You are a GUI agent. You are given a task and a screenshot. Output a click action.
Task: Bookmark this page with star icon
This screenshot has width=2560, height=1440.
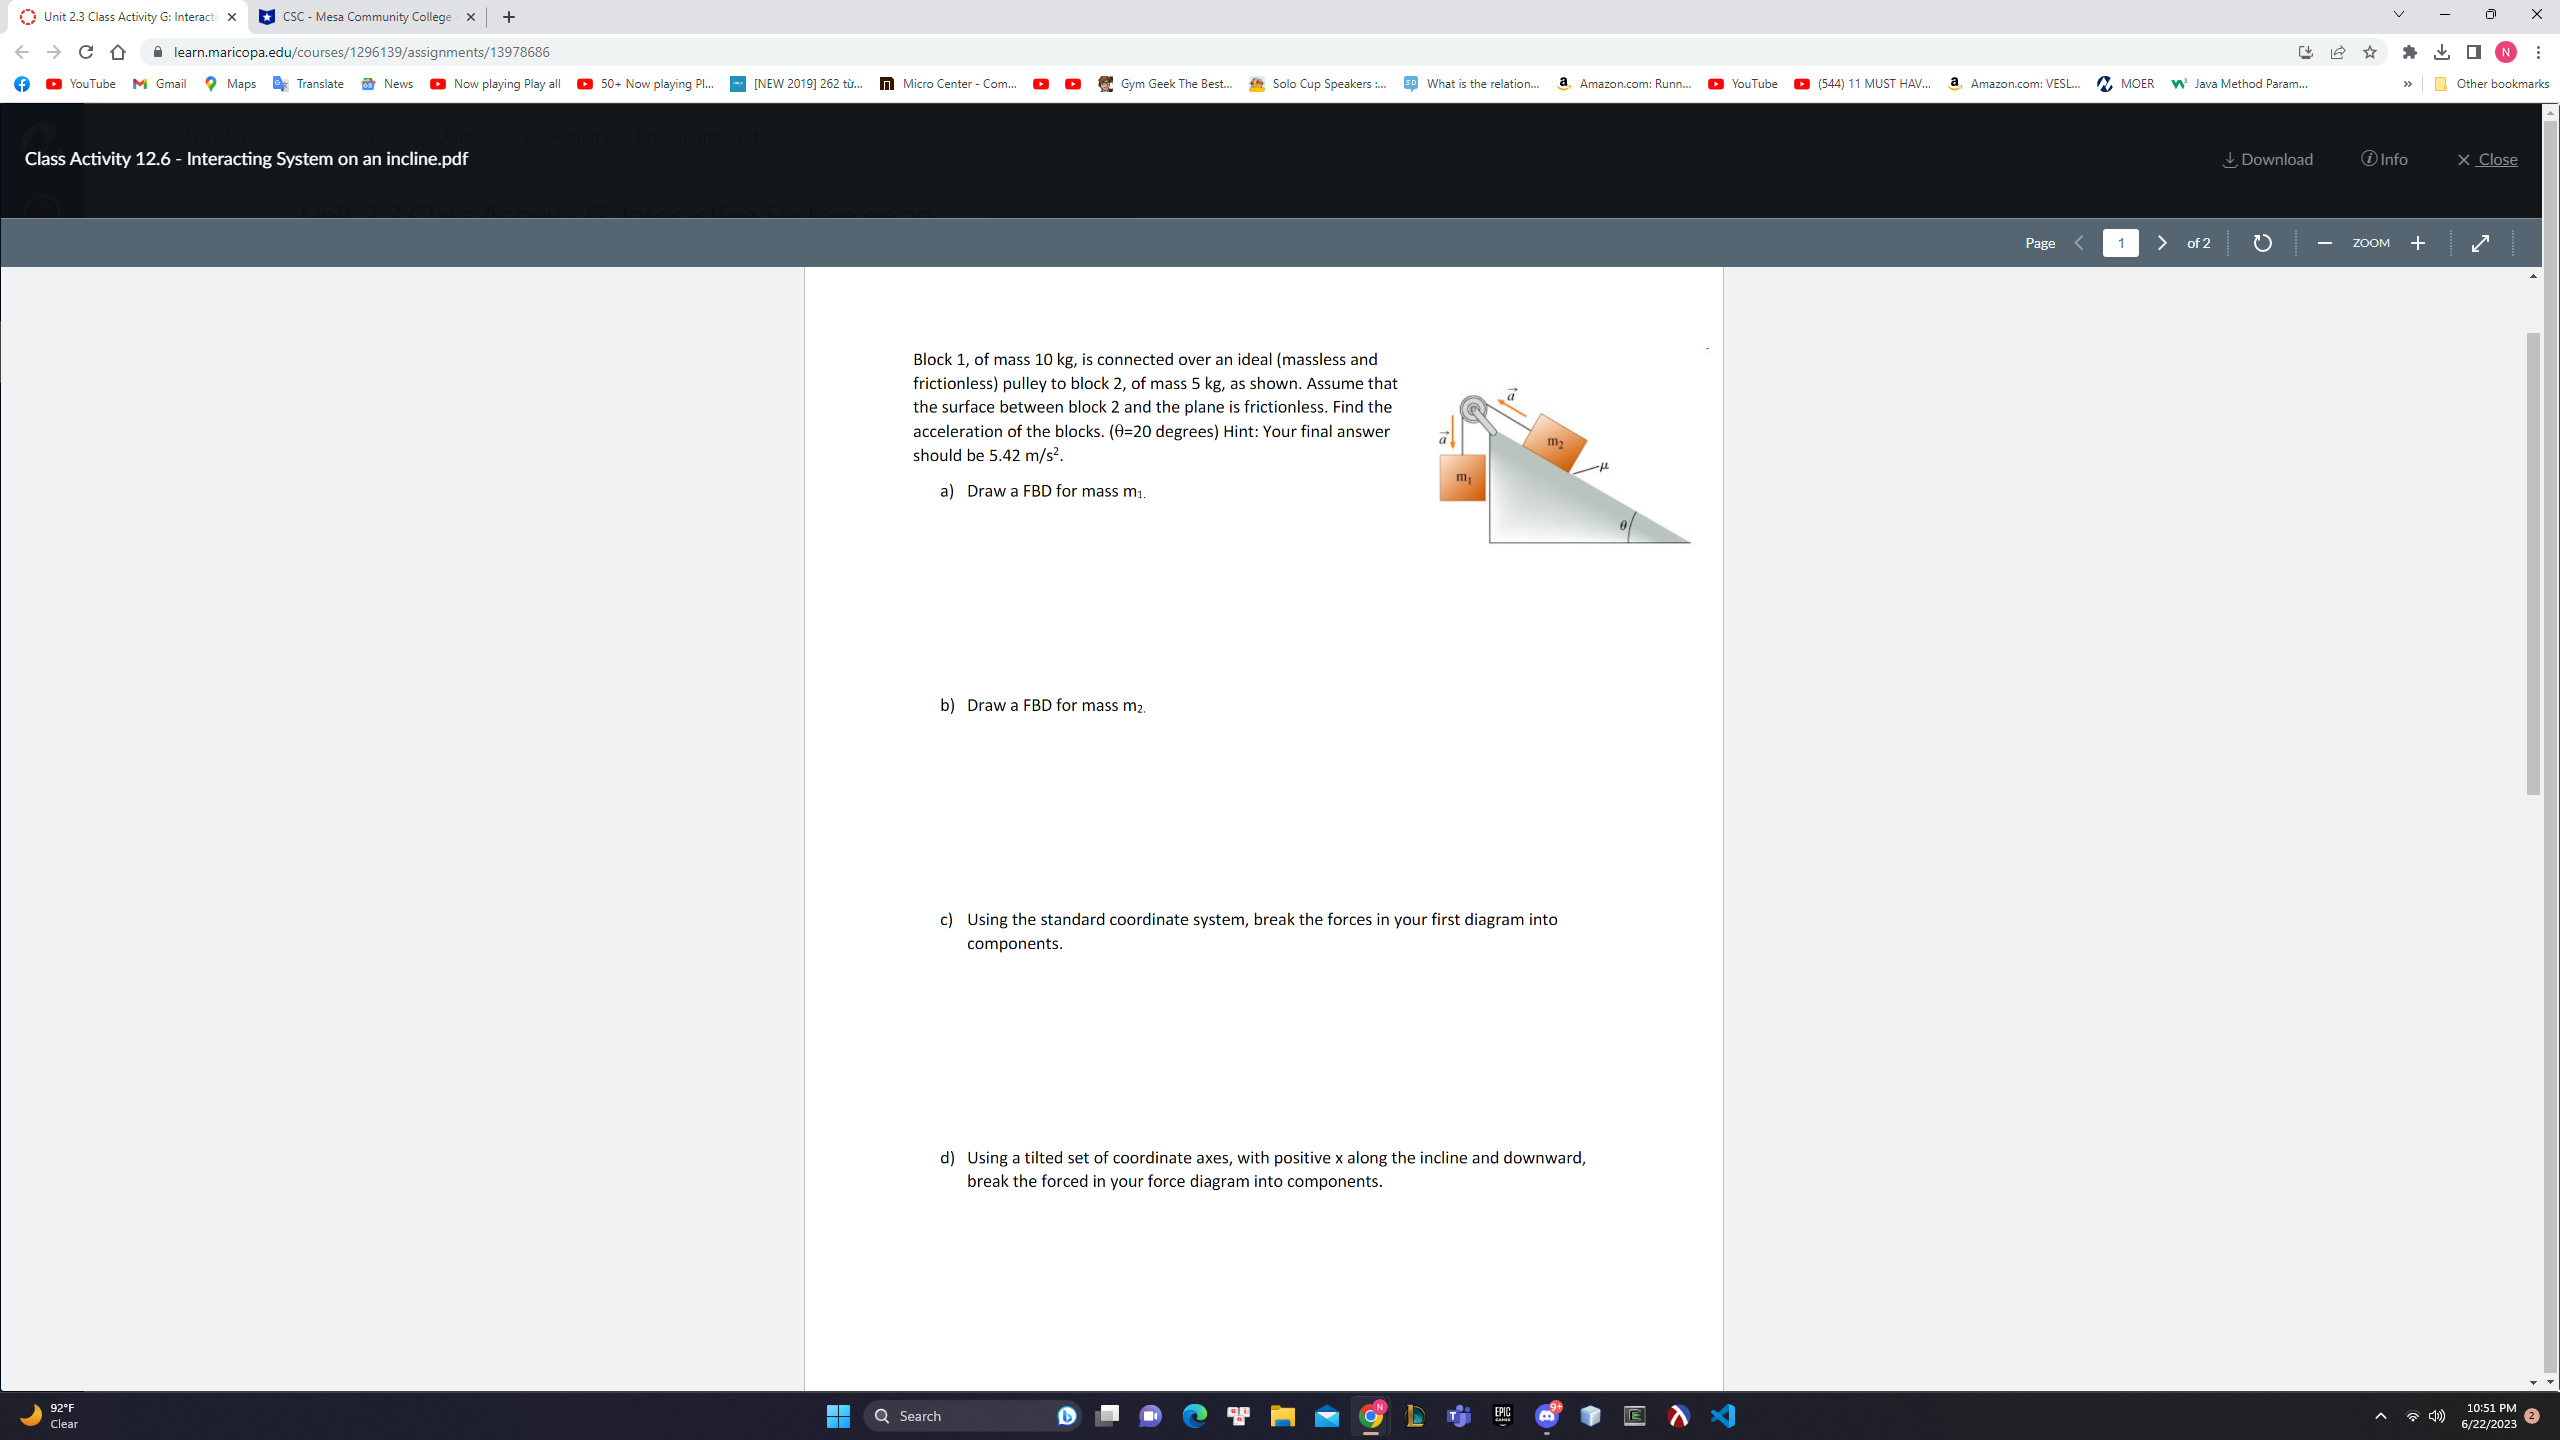[x=2370, y=52]
